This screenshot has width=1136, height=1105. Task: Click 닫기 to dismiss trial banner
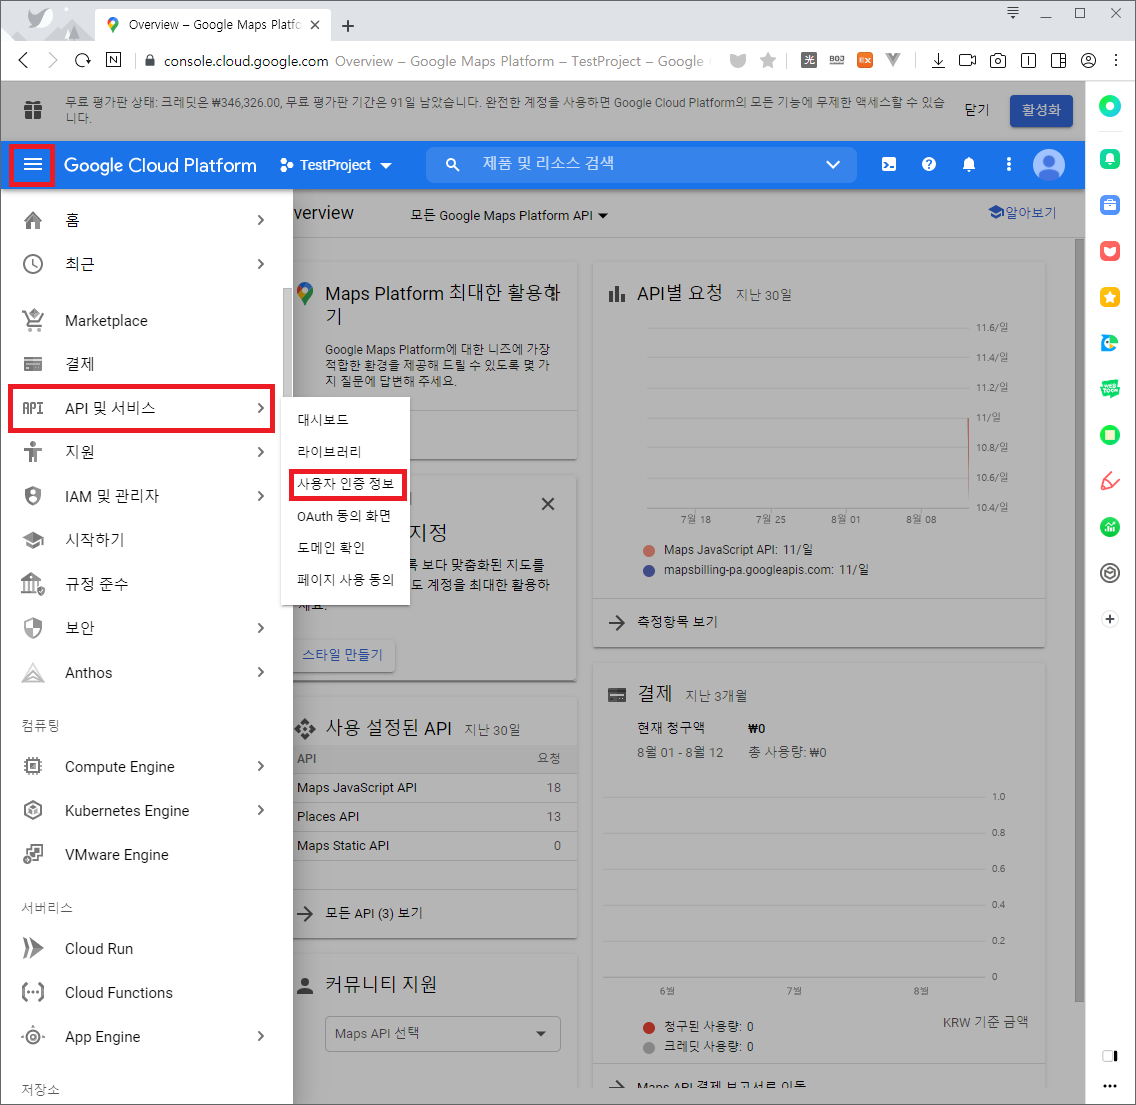coord(977,109)
